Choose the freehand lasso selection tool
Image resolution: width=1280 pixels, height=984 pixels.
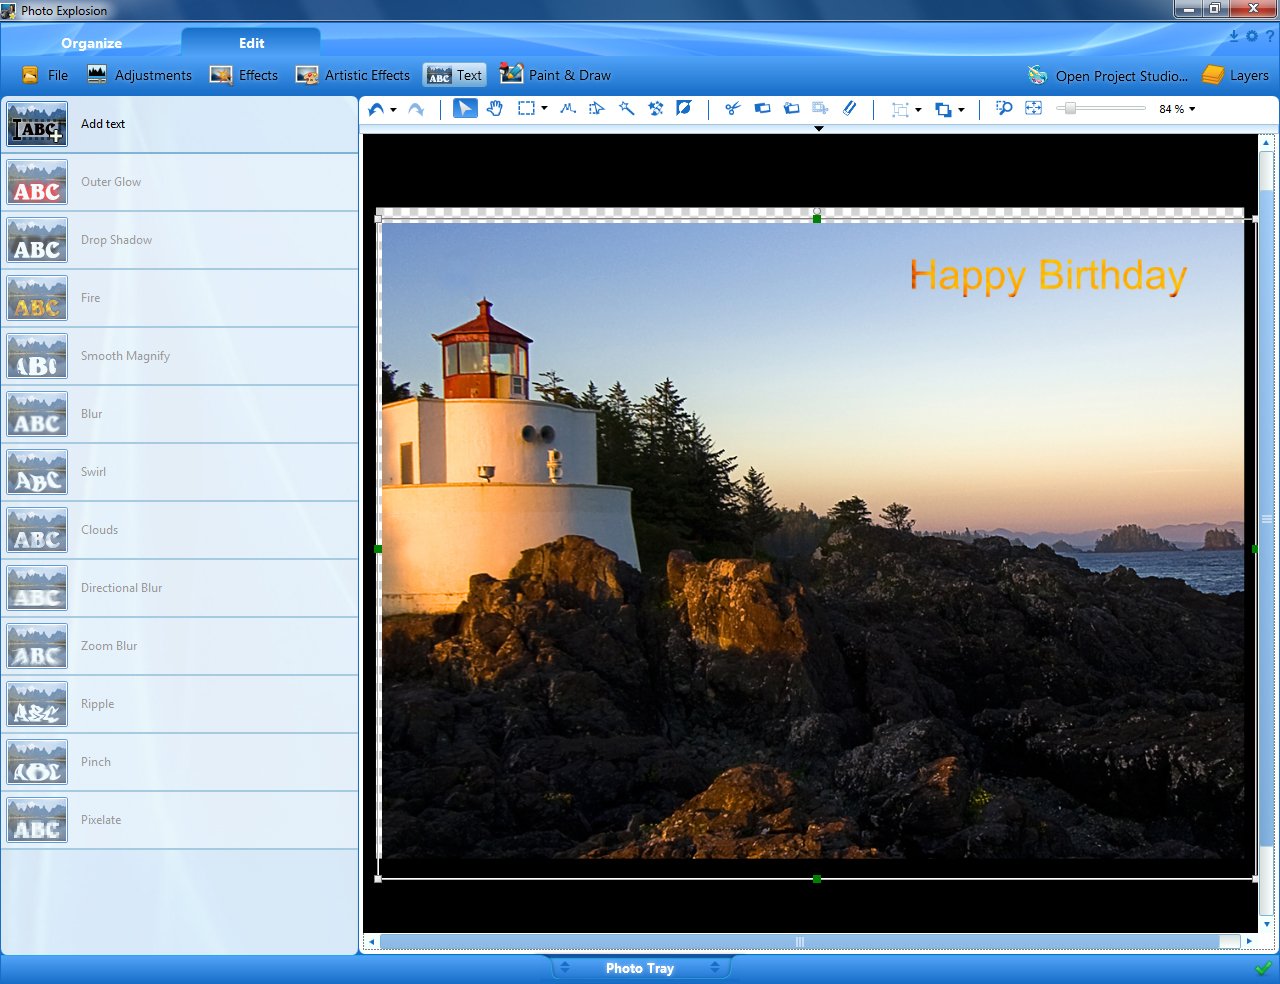tap(568, 108)
